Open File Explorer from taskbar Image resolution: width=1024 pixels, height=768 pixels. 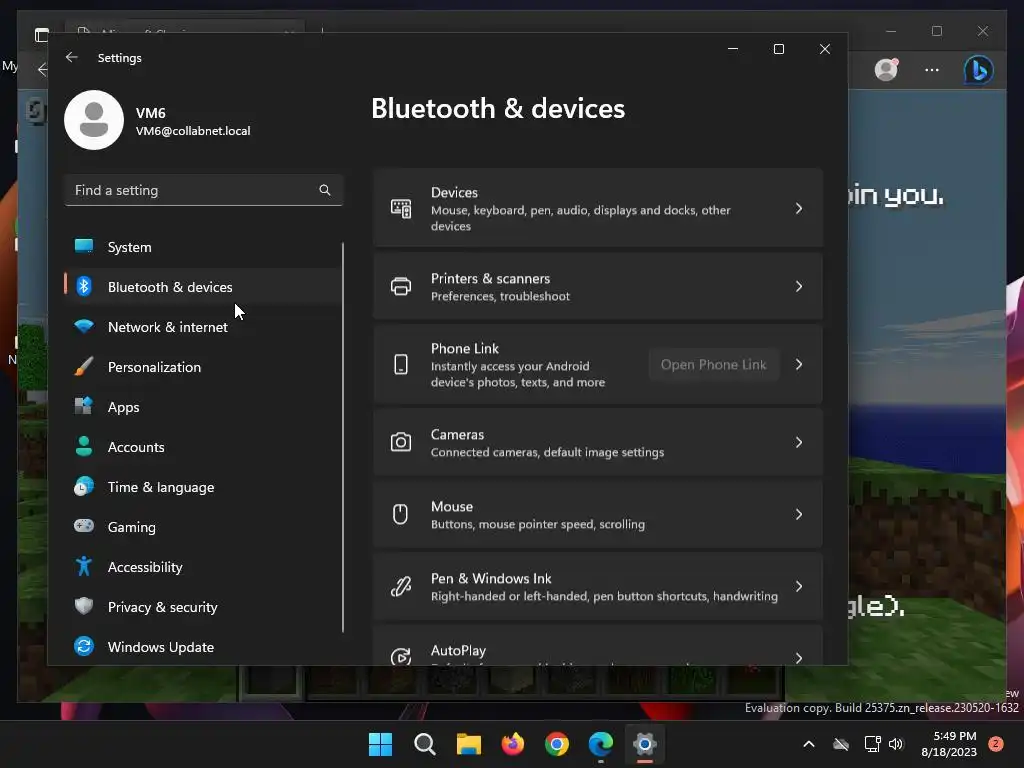coord(468,744)
